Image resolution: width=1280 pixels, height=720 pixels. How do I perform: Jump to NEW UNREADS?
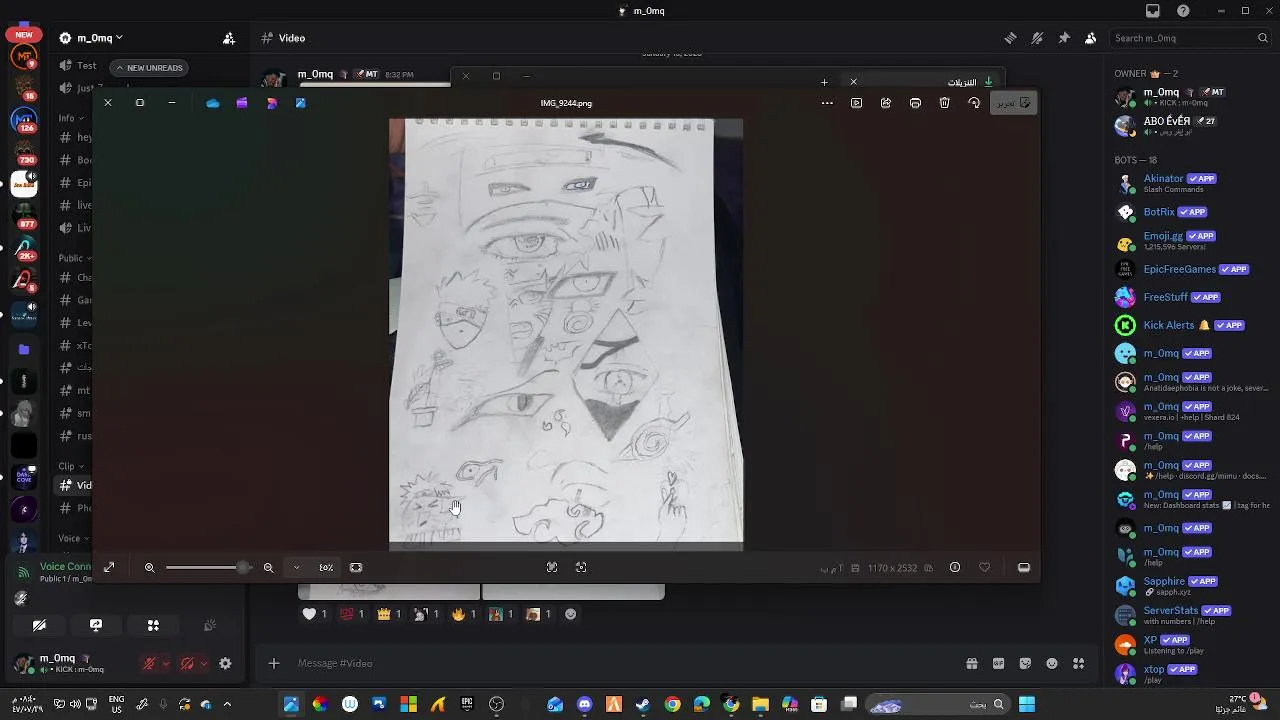(149, 68)
